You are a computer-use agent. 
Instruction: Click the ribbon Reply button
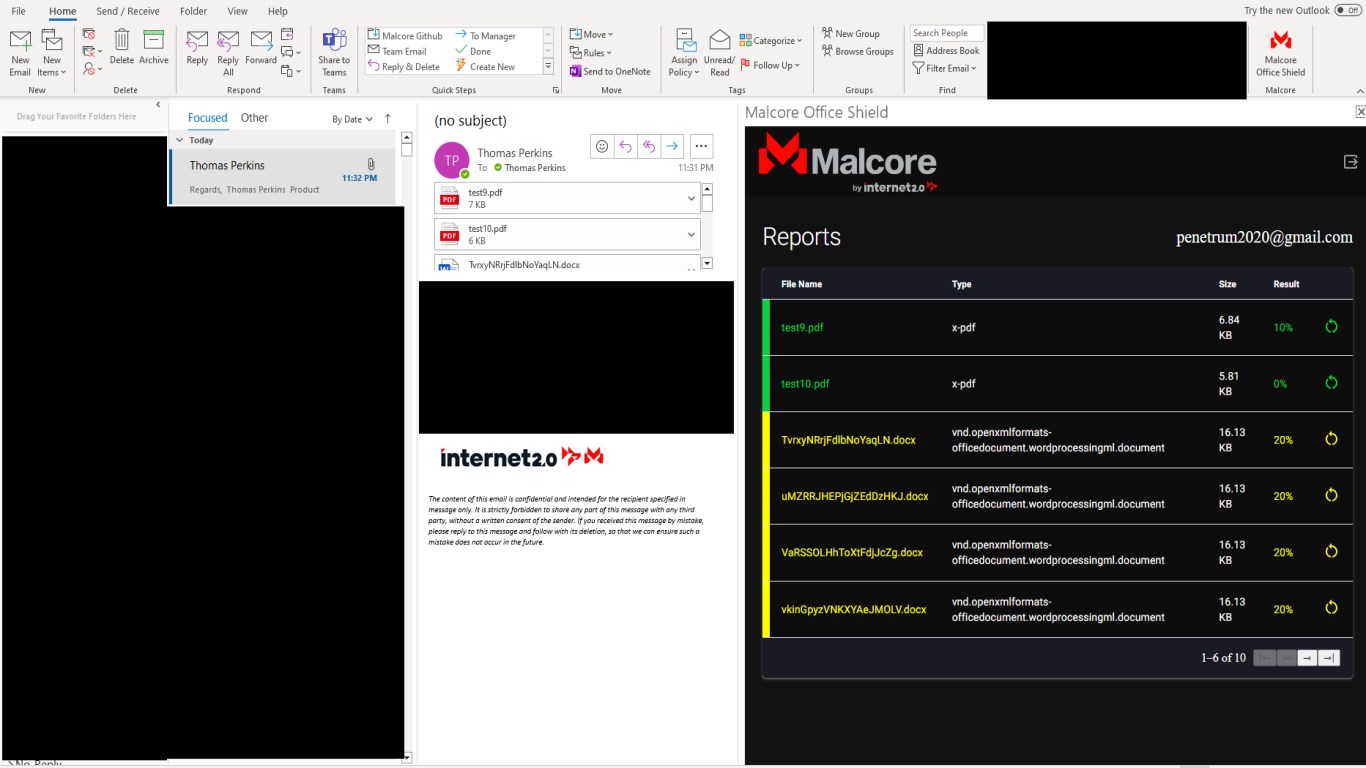(x=197, y=47)
